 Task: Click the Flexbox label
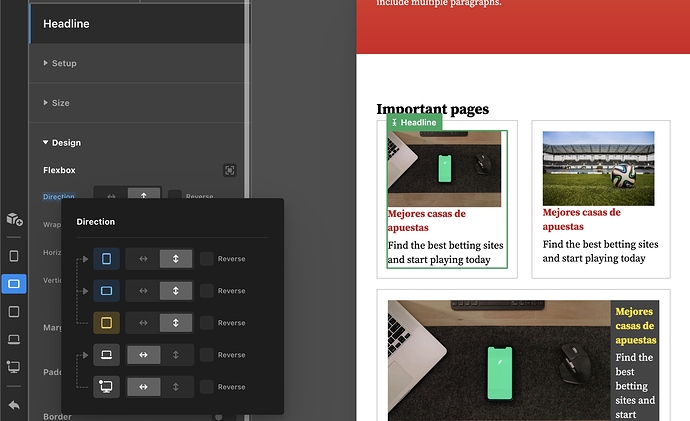coord(59,170)
